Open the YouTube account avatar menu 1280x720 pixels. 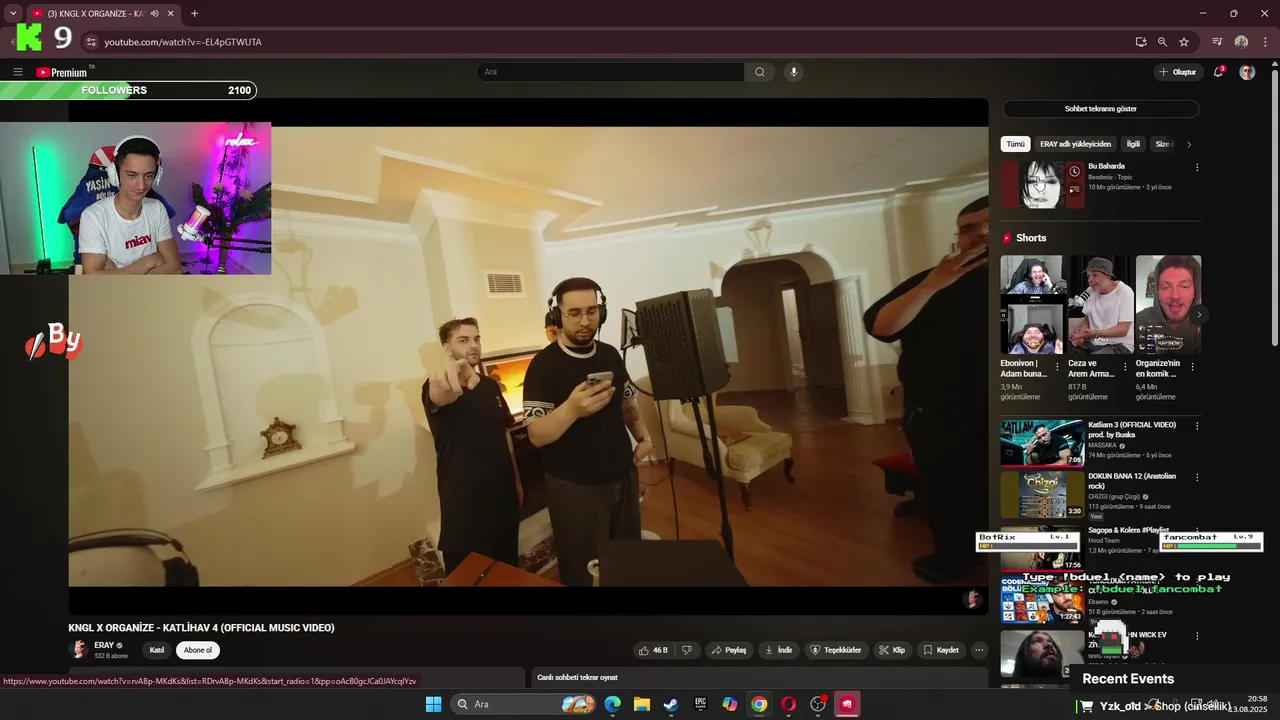[1247, 72]
